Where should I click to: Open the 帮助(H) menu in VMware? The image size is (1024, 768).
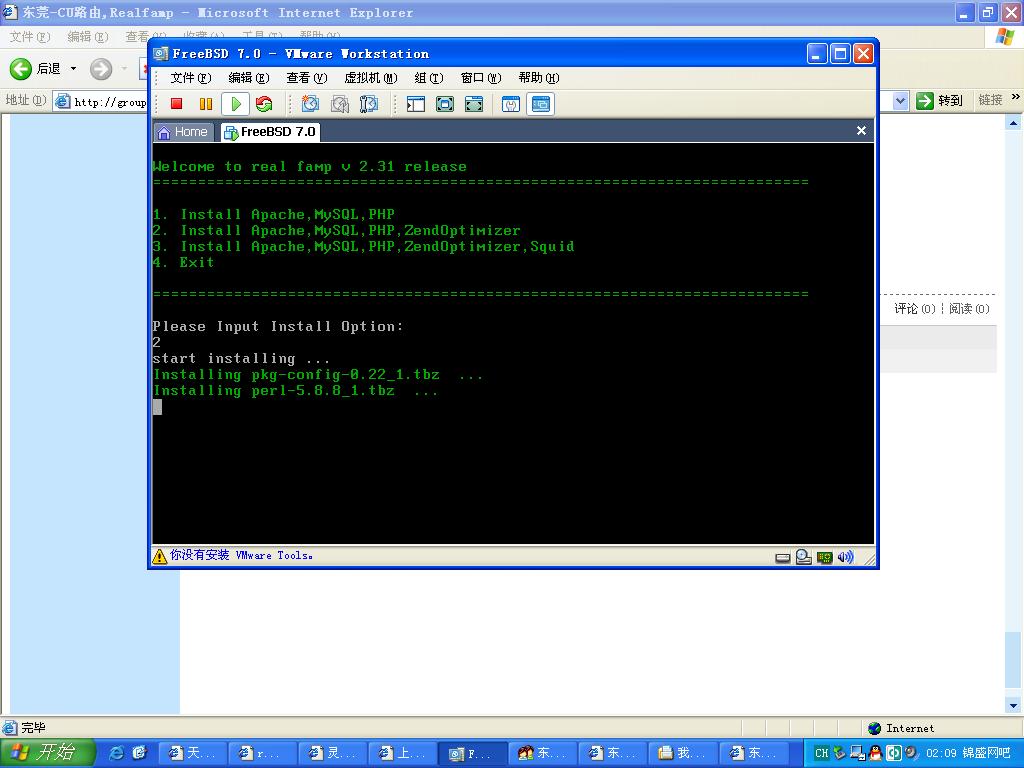pyautogui.click(x=539, y=78)
